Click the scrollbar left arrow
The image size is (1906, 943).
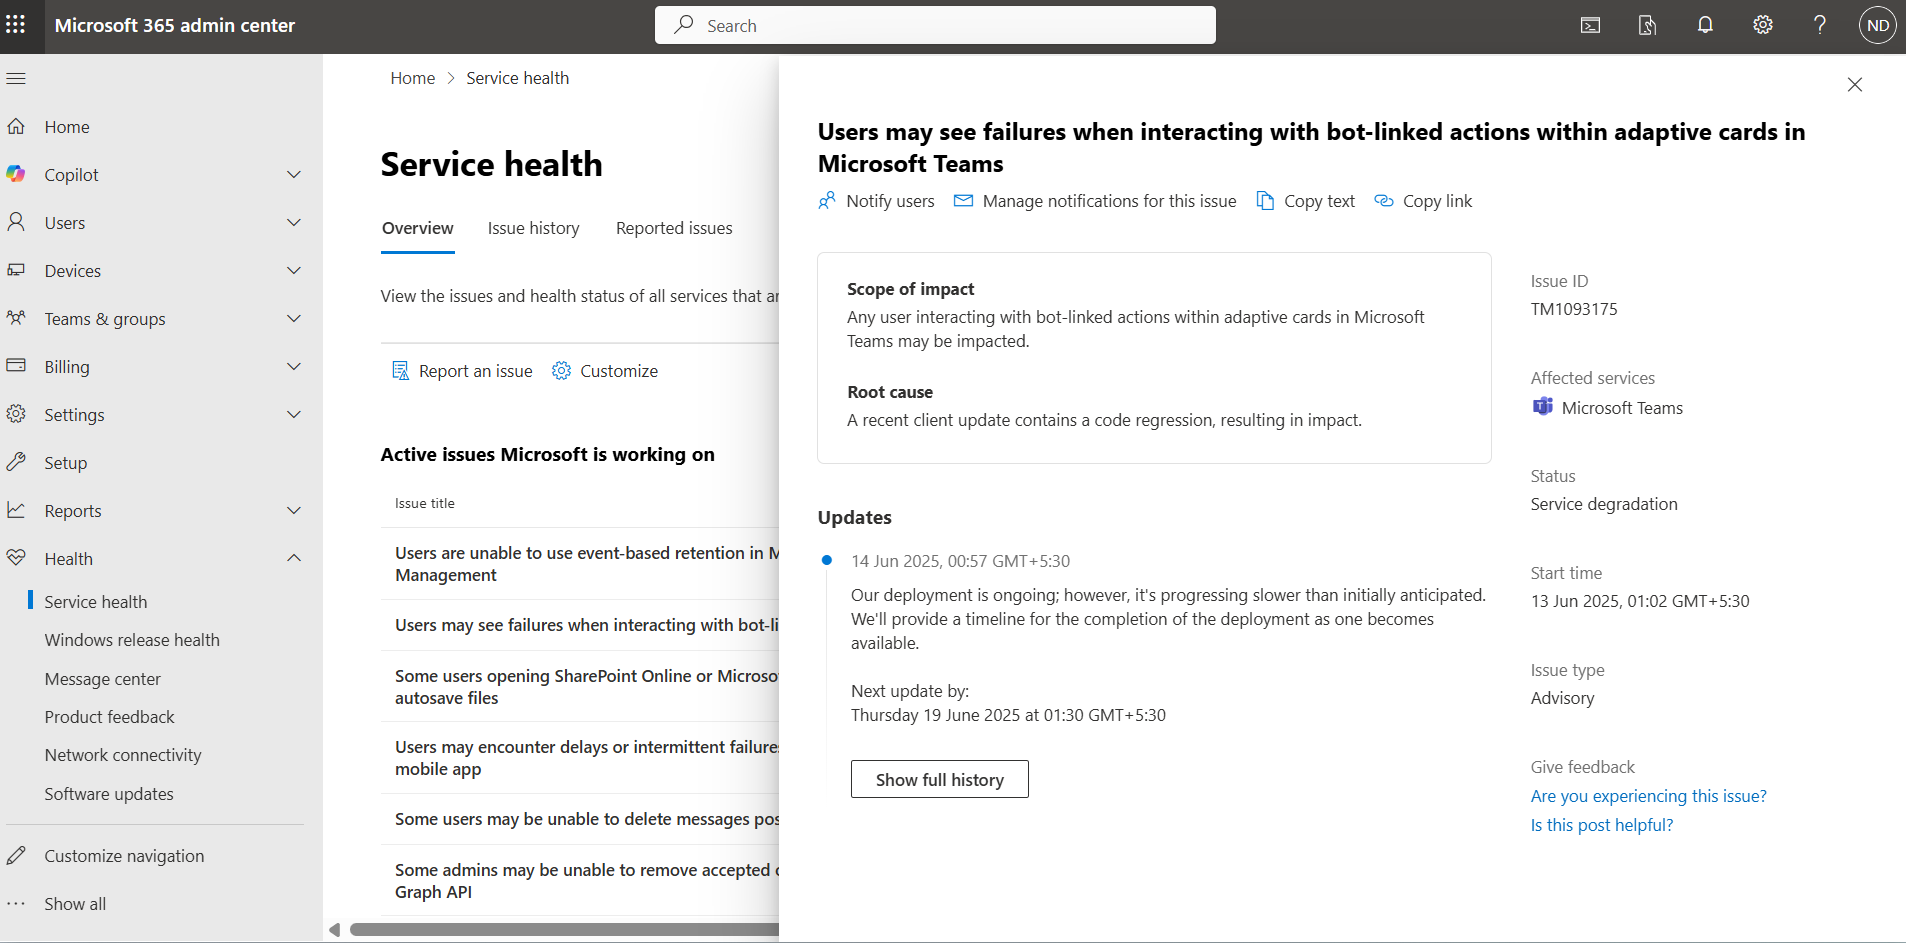335,930
